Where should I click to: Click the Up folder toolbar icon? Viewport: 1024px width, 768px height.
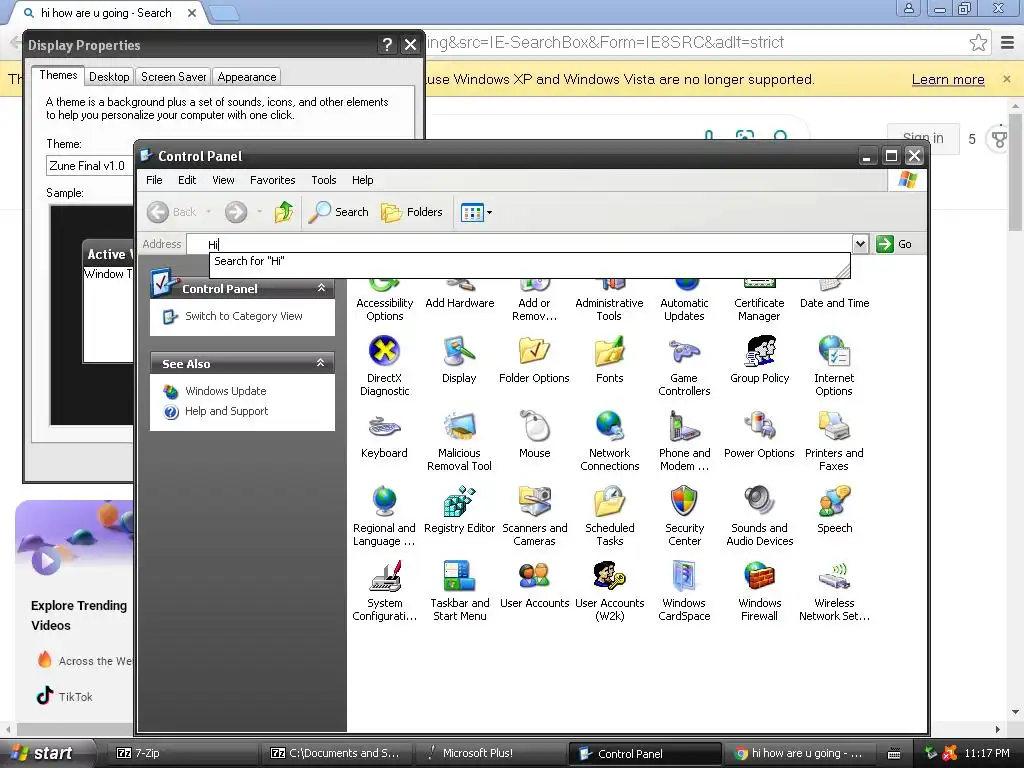point(283,212)
